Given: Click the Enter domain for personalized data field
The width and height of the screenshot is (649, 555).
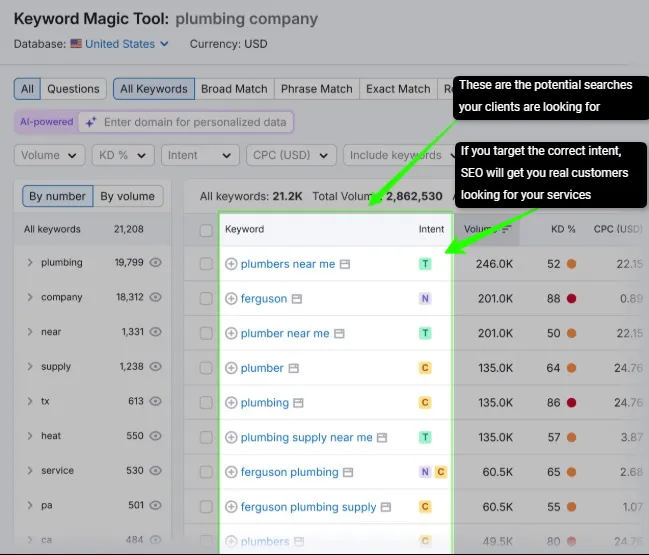Looking at the screenshot, I should pyautogui.click(x=195, y=122).
